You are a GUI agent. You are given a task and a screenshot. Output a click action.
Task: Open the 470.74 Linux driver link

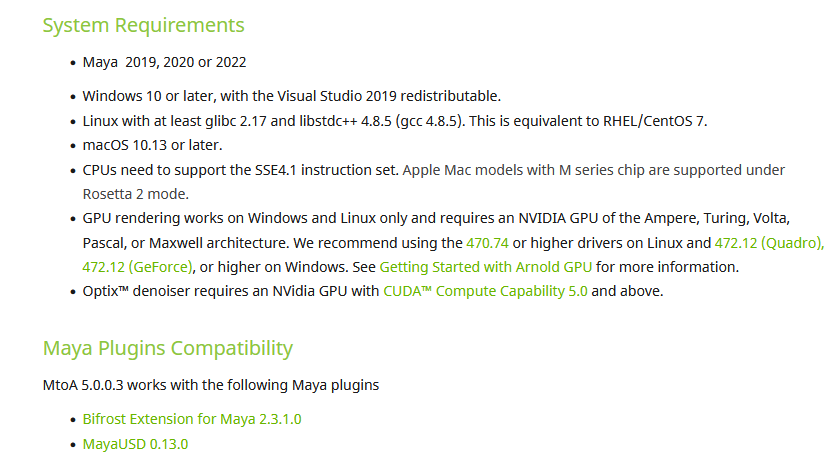487,243
